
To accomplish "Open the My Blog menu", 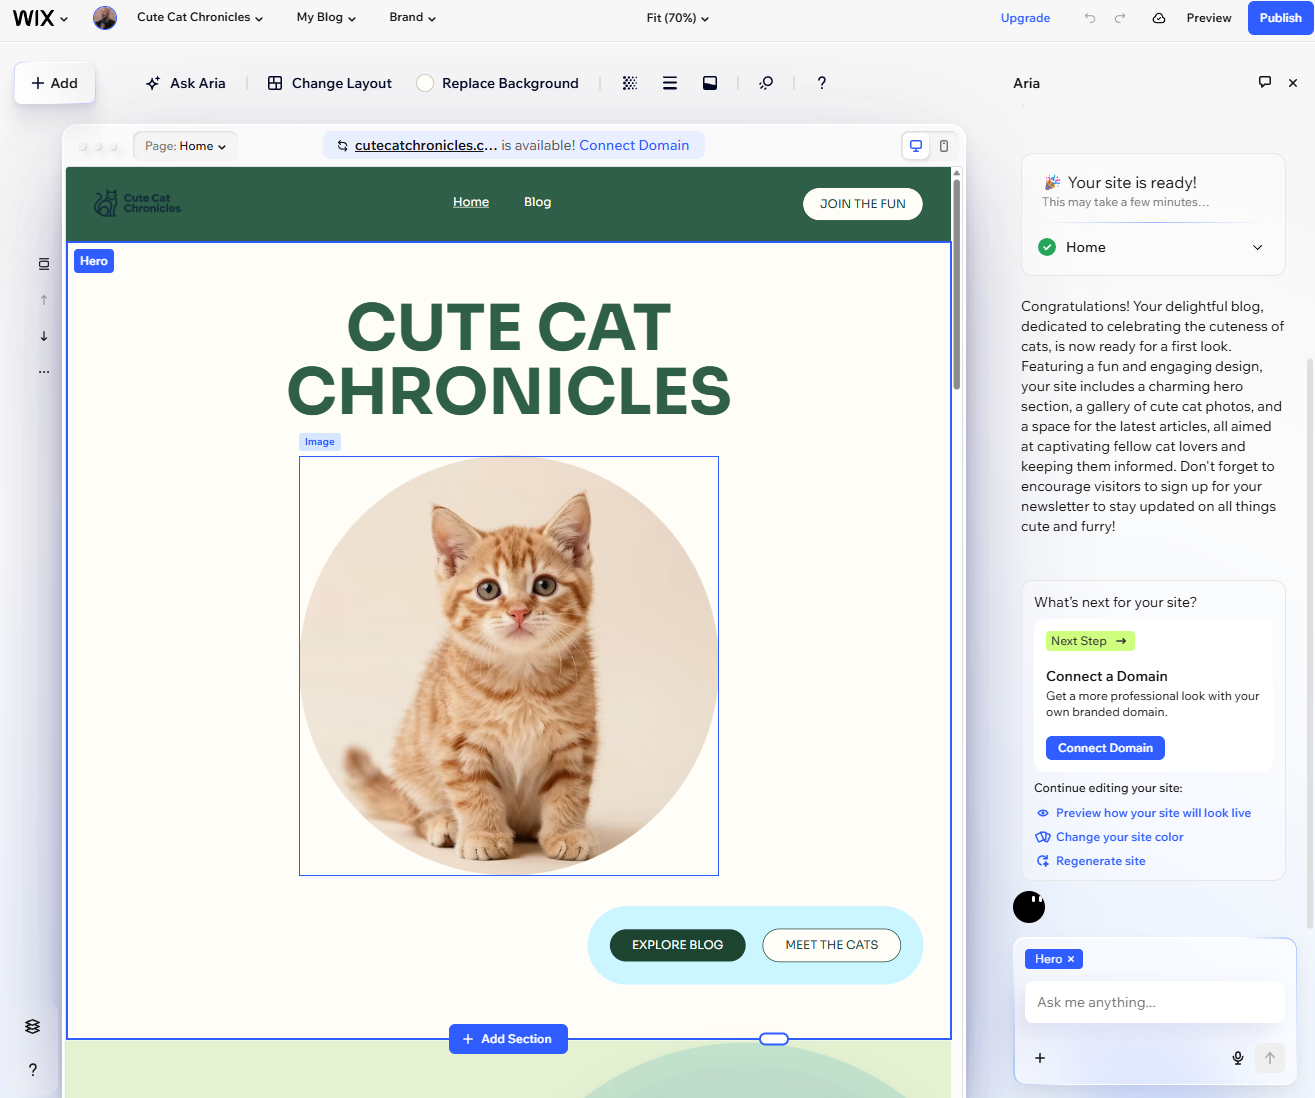I will (x=325, y=17).
